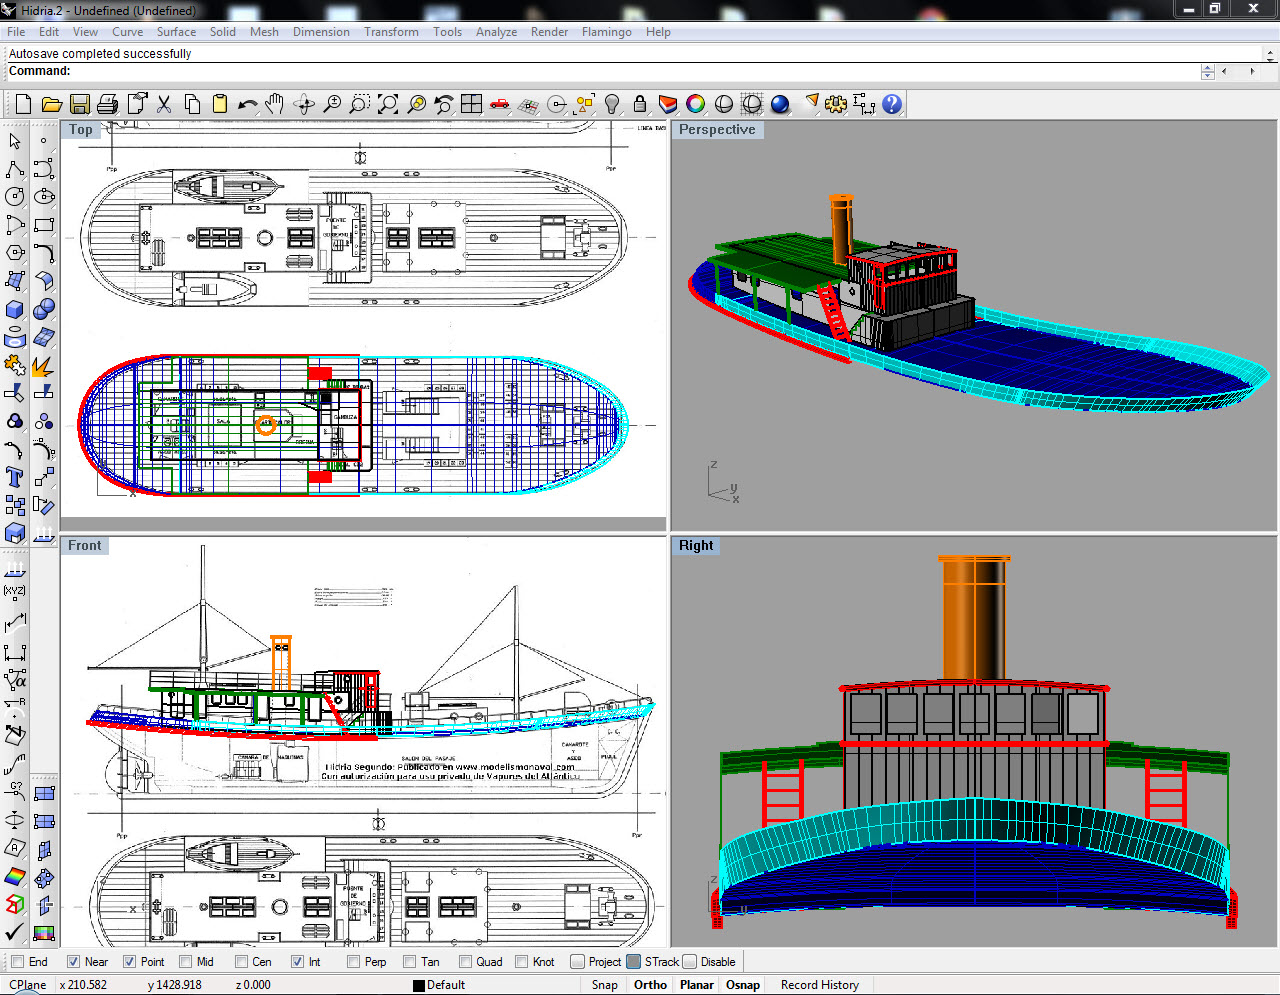Select the blue Box solid tool
Image resolution: width=1280 pixels, height=995 pixels.
coord(15,309)
